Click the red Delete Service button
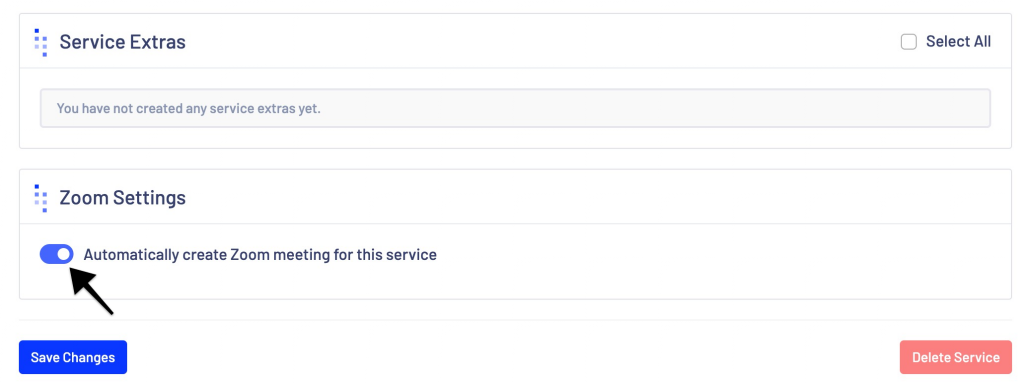This screenshot has height=384, width=1024. pyautogui.click(x=955, y=357)
